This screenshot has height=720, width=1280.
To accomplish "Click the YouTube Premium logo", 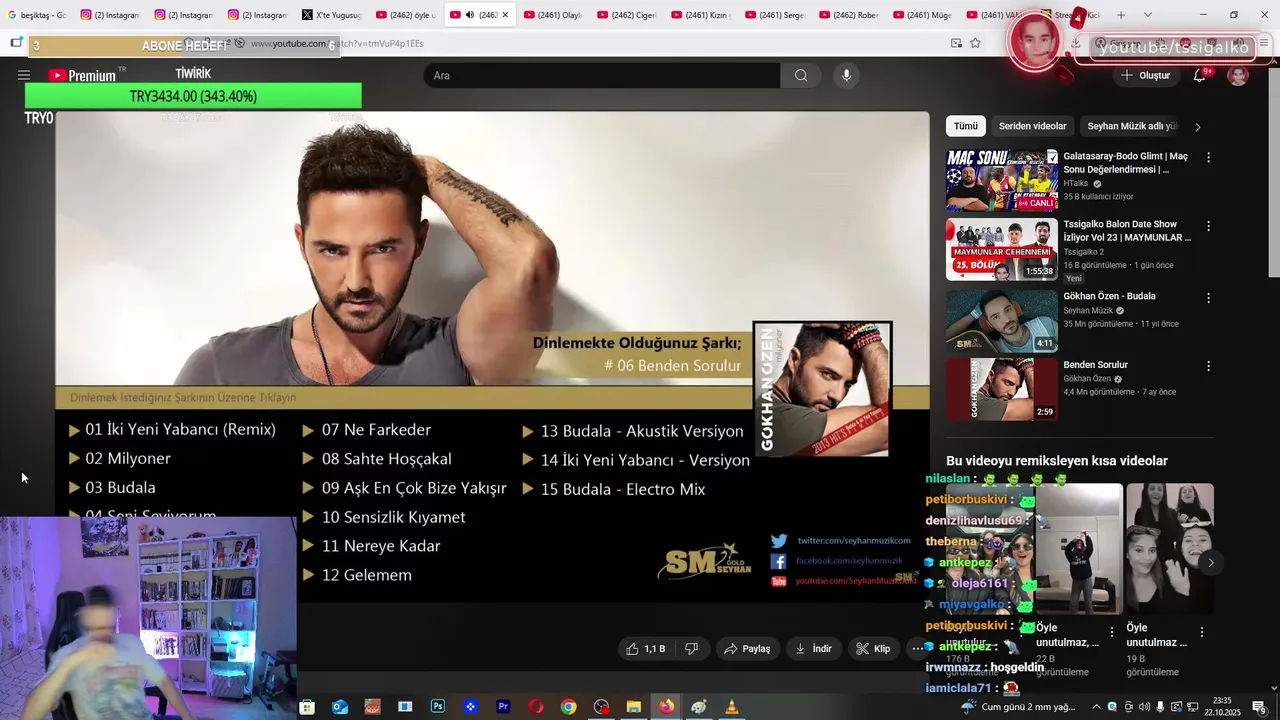I will [83, 75].
